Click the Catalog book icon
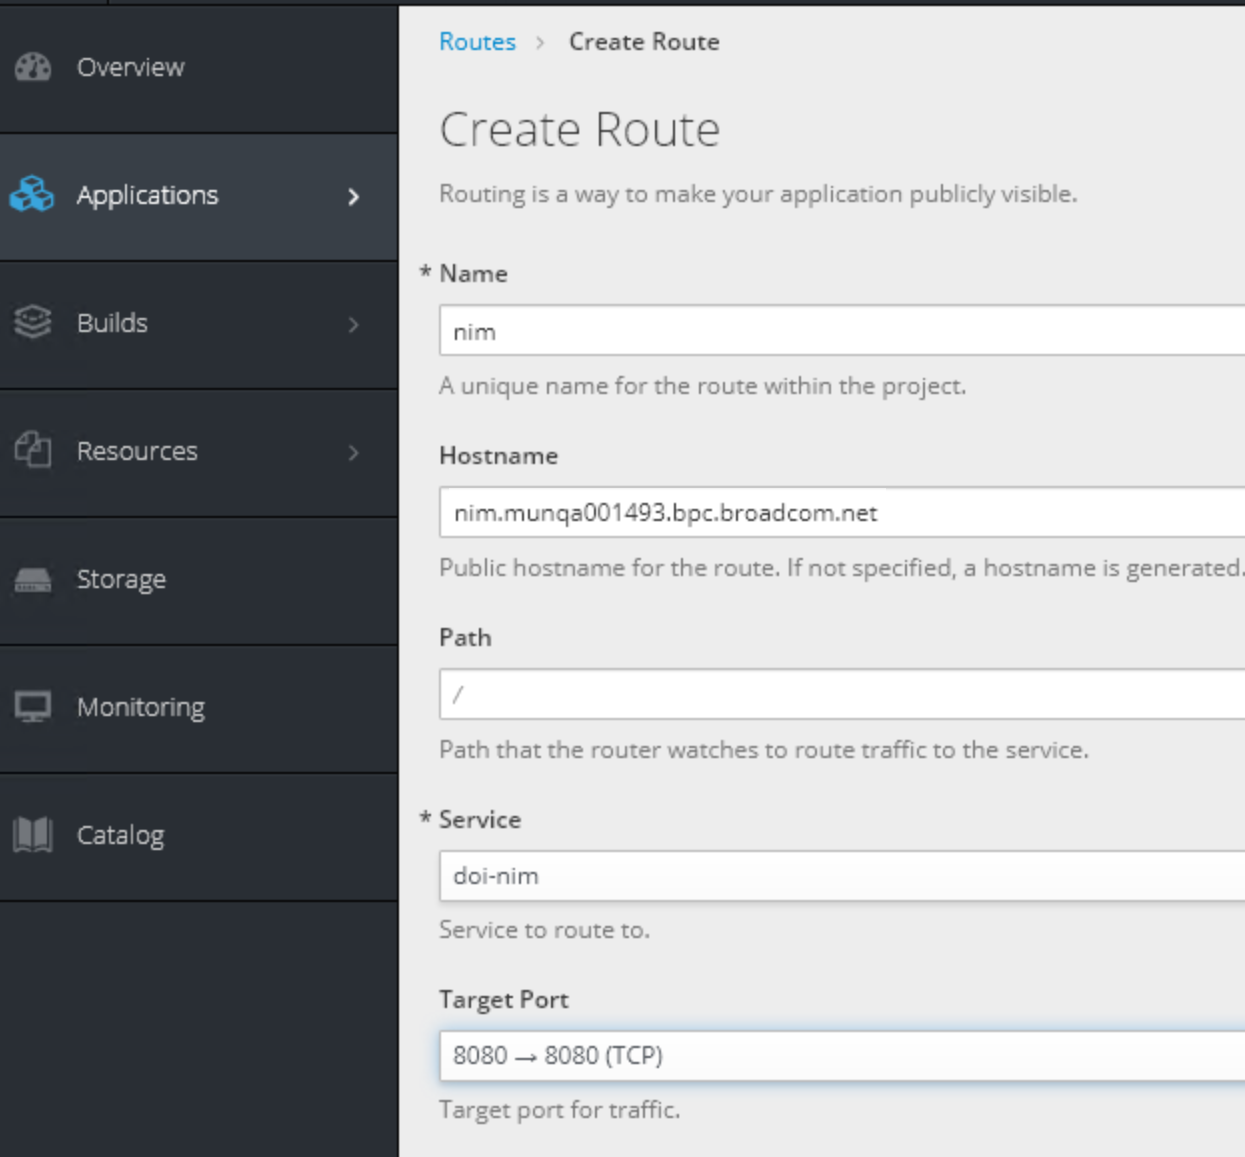Screen dimensions: 1245x1157 click(x=33, y=834)
